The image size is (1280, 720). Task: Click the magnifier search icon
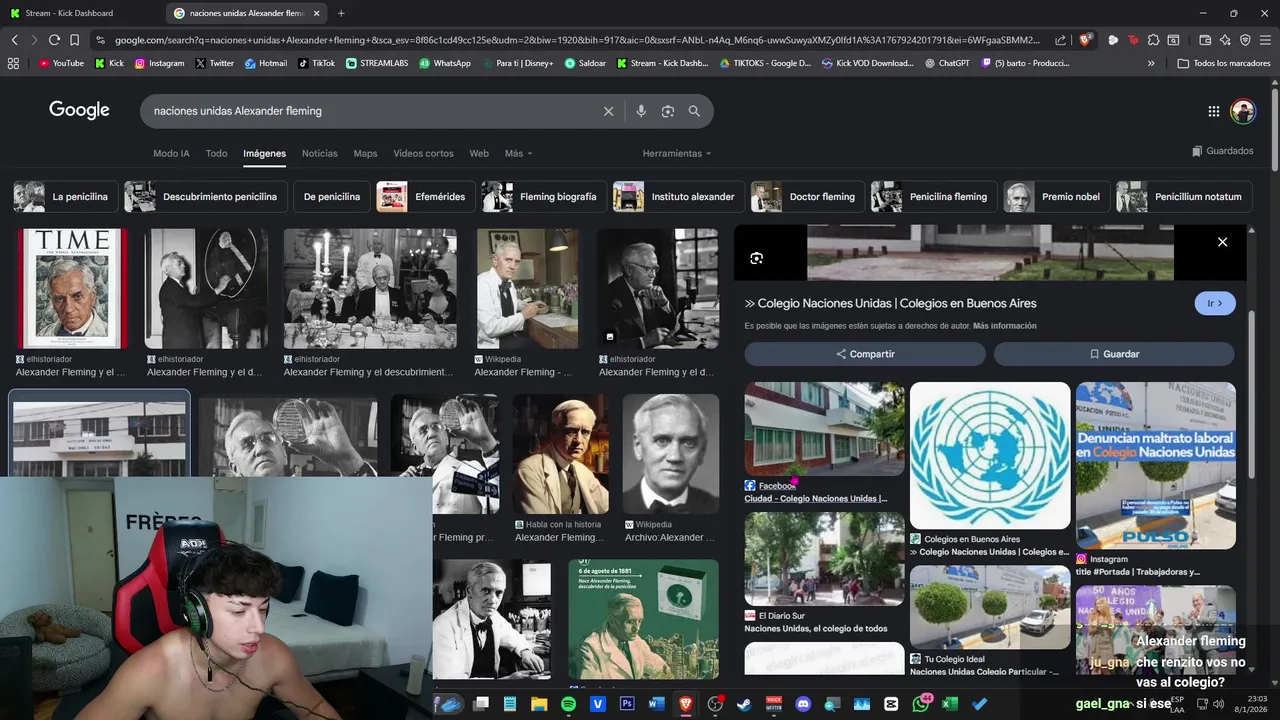pyautogui.click(x=694, y=111)
